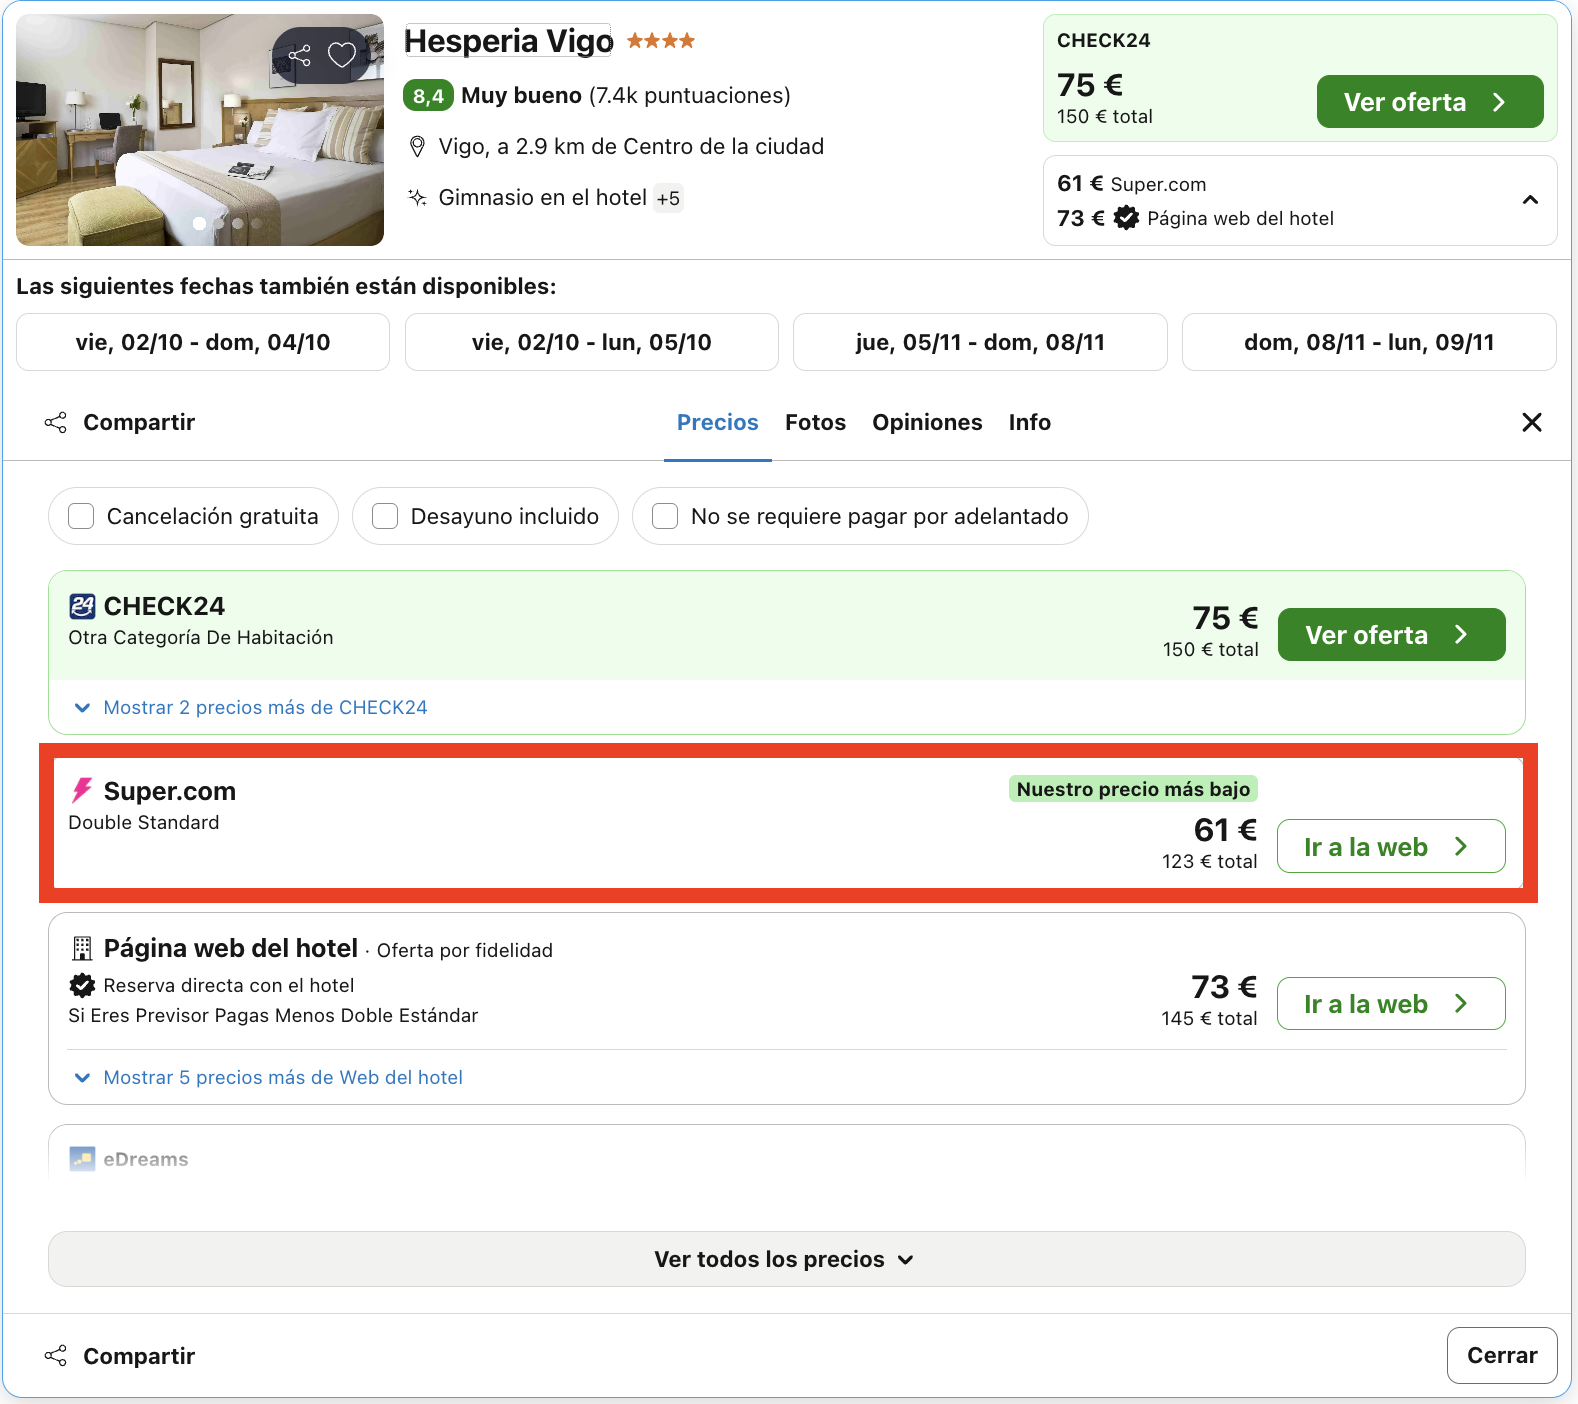The height and width of the screenshot is (1404, 1578).
Task: Click the Cerrar button
Action: click(x=1502, y=1355)
